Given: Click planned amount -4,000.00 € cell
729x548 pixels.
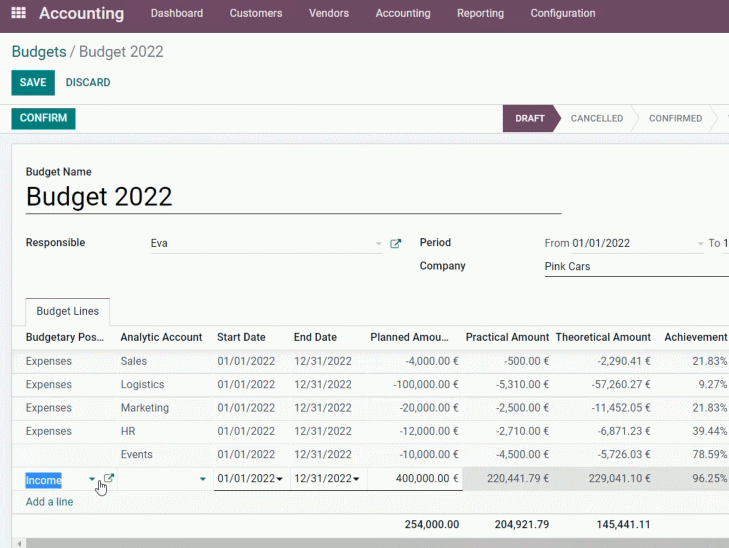Looking at the screenshot, I should tap(431, 361).
